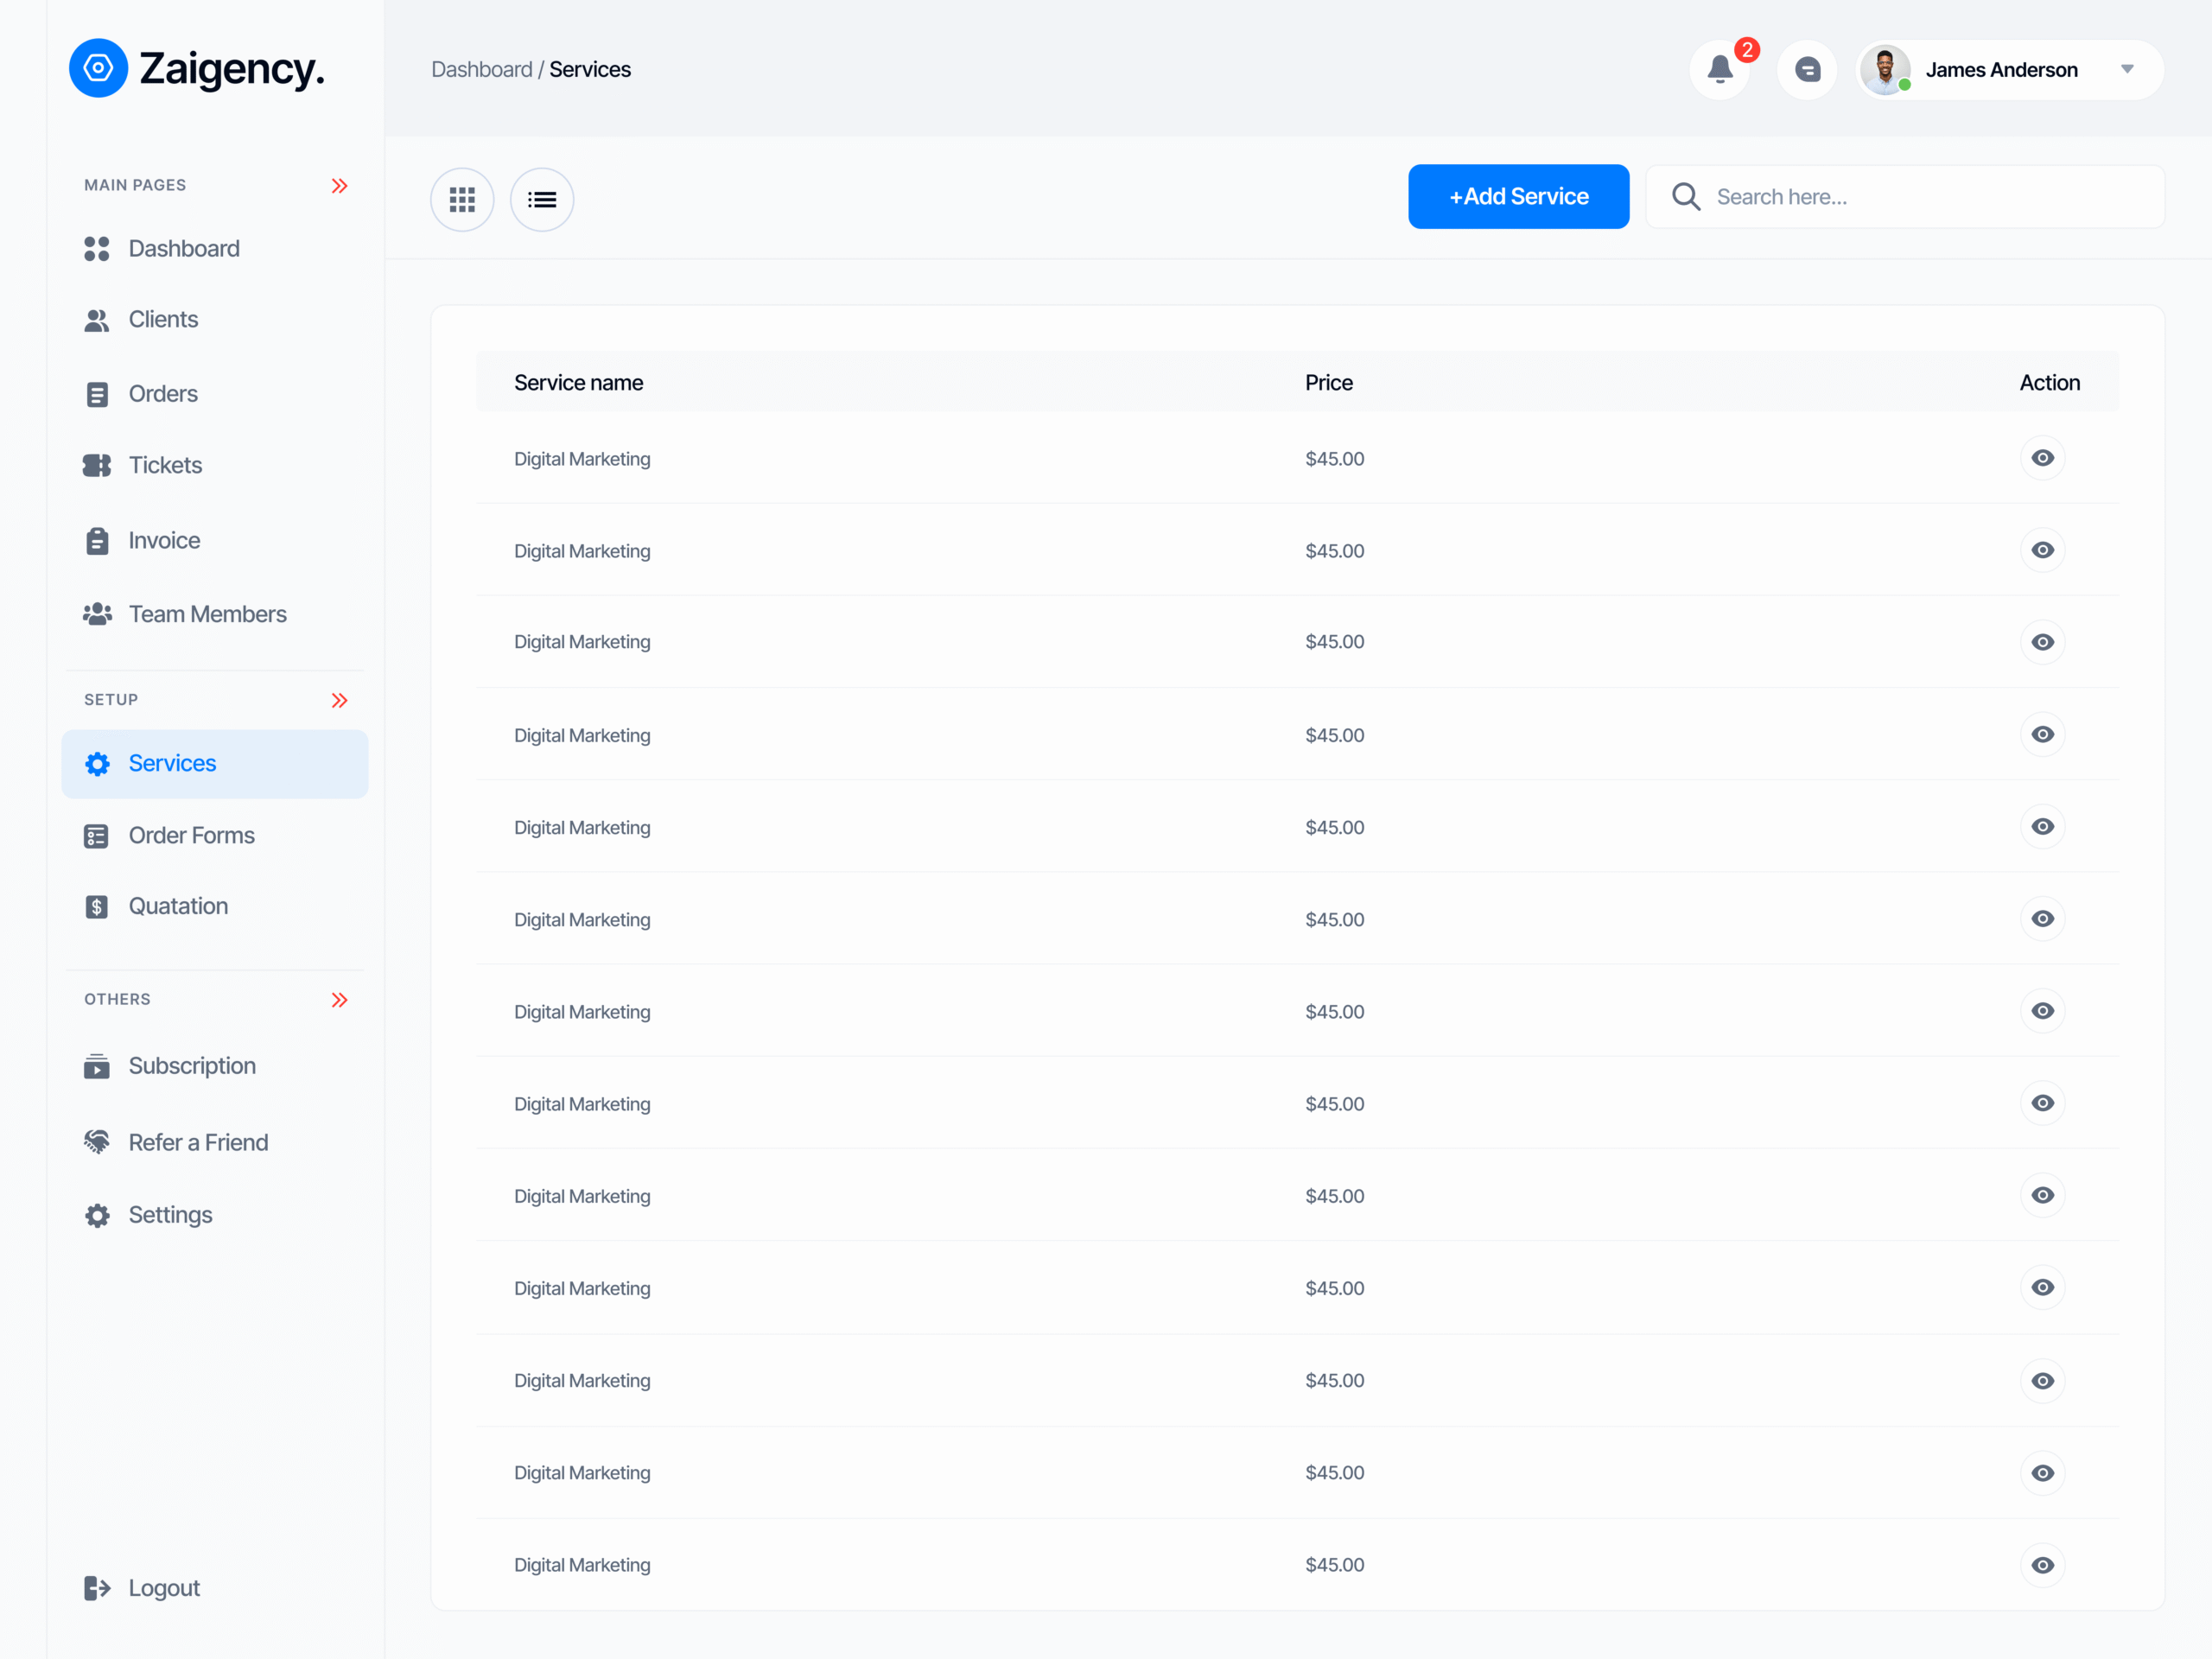
Task: Click James Anderson's avatar photo
Action: (x=1884, y=70)
